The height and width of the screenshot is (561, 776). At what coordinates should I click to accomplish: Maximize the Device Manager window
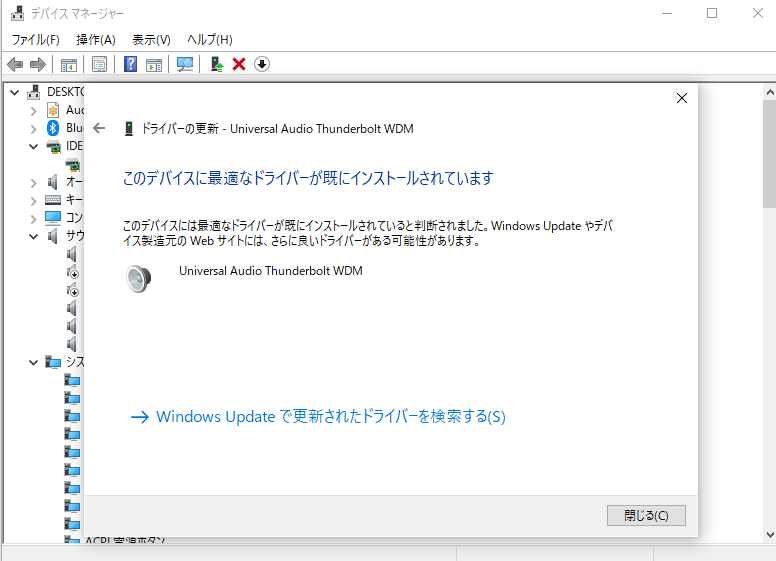point(712,13)
